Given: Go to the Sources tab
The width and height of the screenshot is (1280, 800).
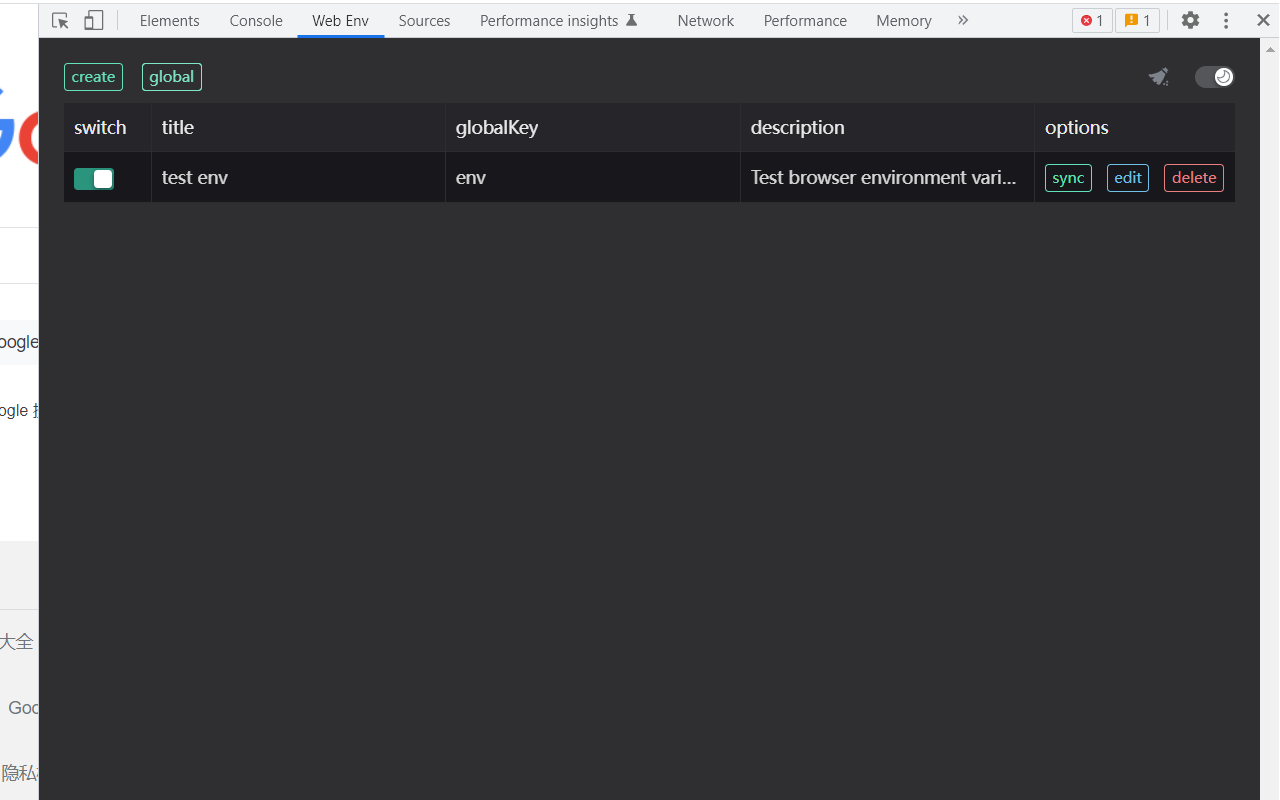Looking at the screenshot, I should click(424, 20).
